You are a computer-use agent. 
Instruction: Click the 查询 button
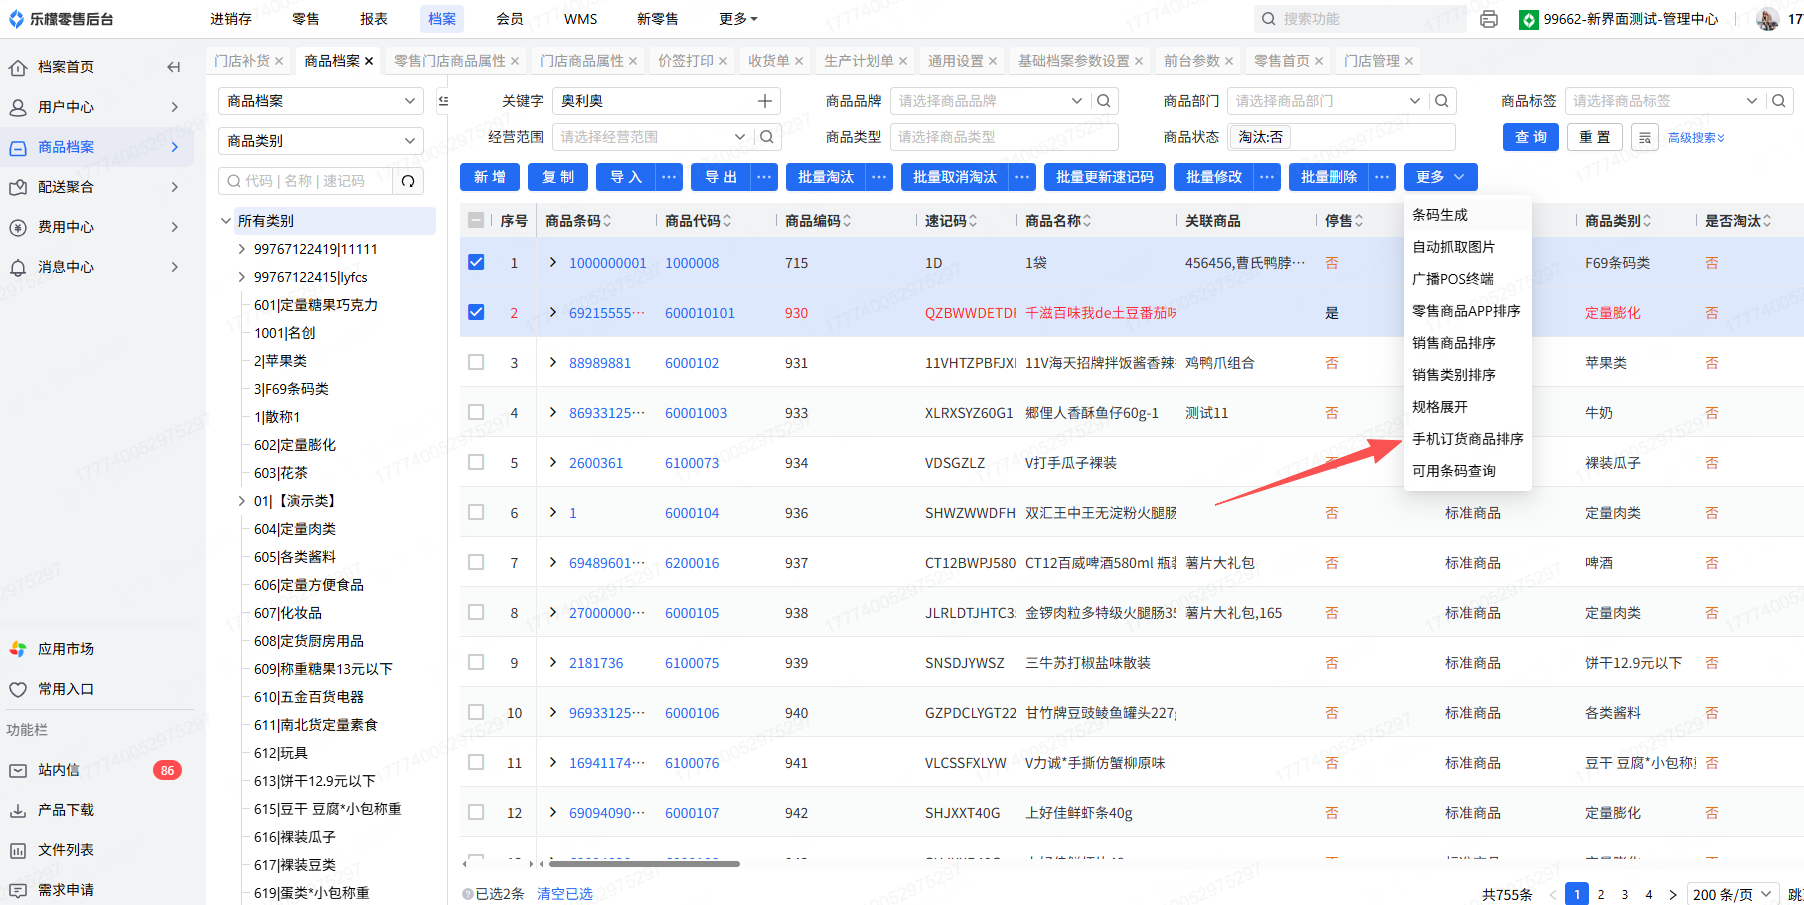pos(1530,137)
